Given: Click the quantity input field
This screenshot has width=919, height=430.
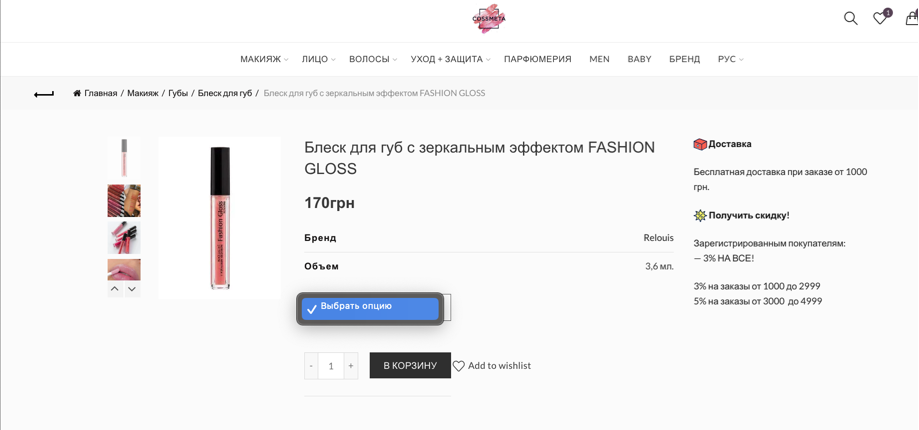Looking at the screenshot, I should [x=331, y=366].
